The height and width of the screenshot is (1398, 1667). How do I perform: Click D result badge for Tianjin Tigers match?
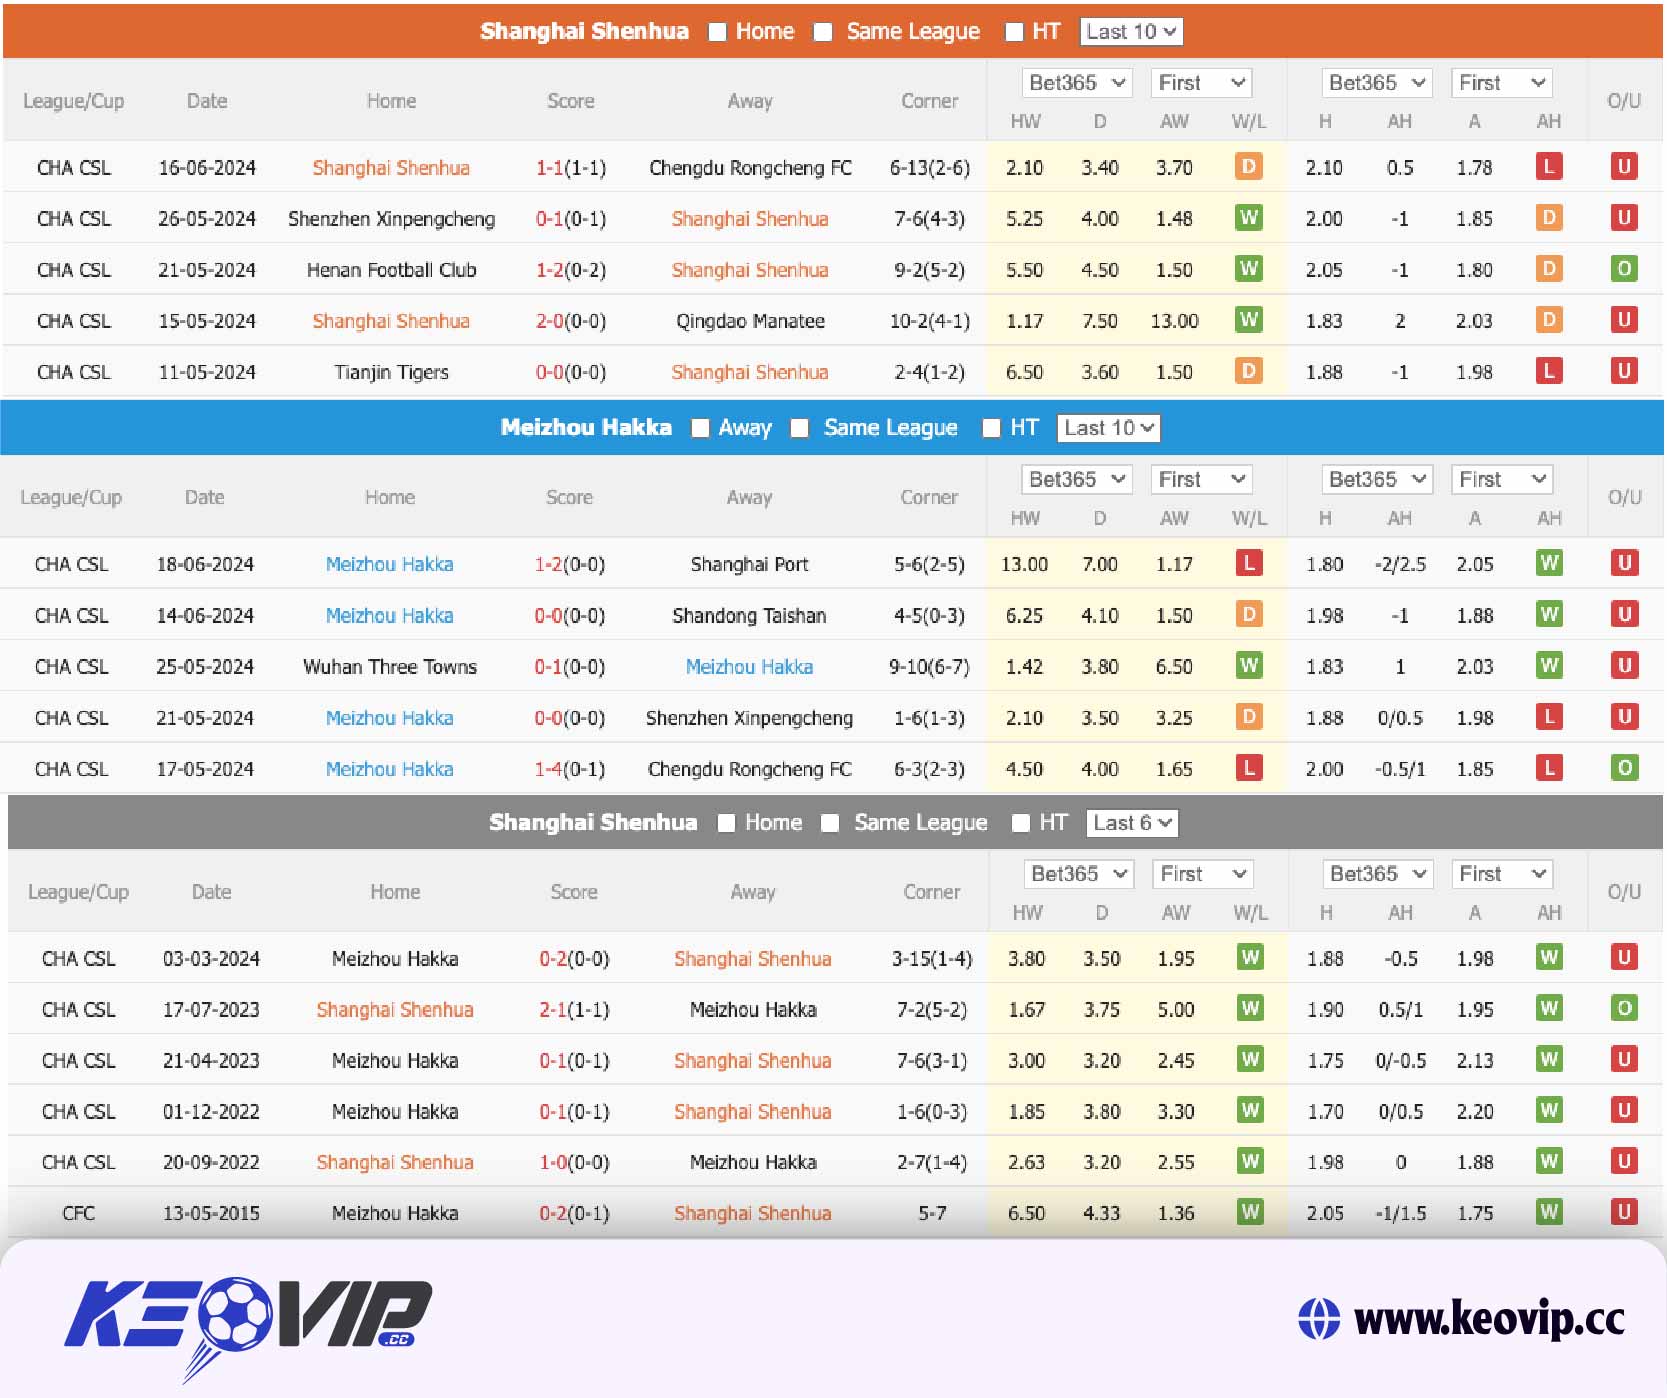coord(1248,371)
